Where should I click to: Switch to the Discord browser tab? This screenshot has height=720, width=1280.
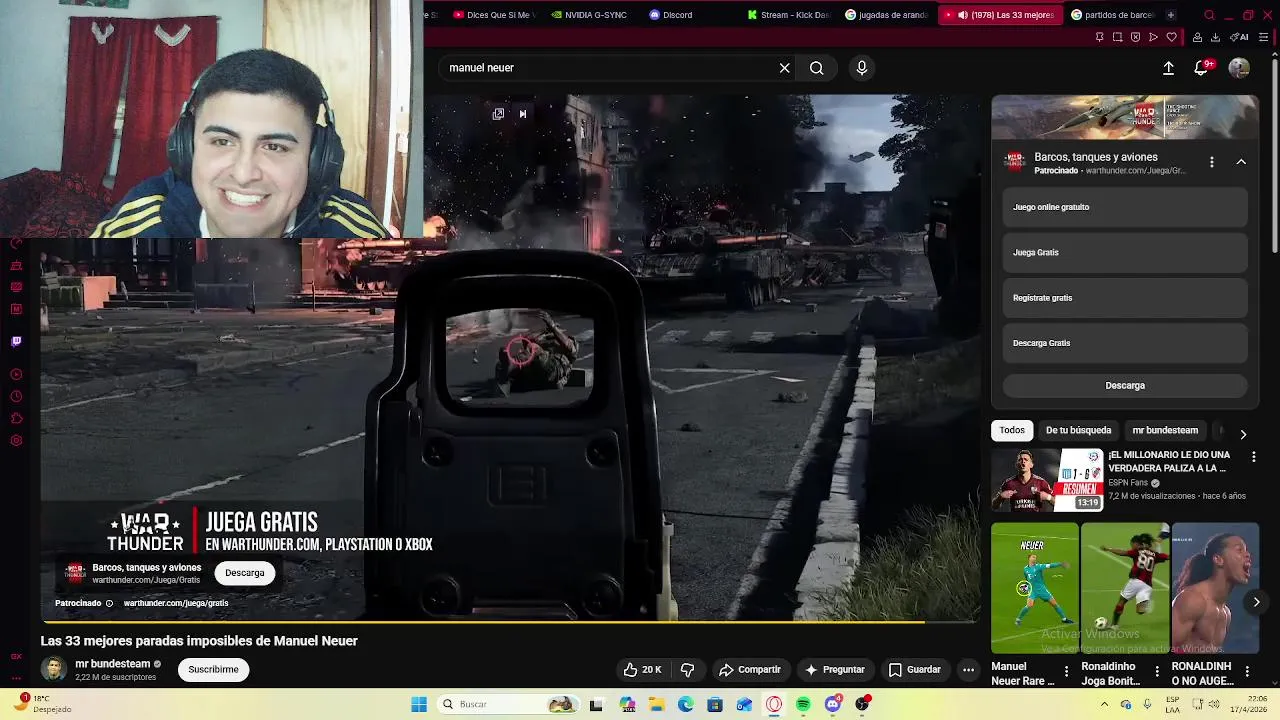tap(671, 15)
